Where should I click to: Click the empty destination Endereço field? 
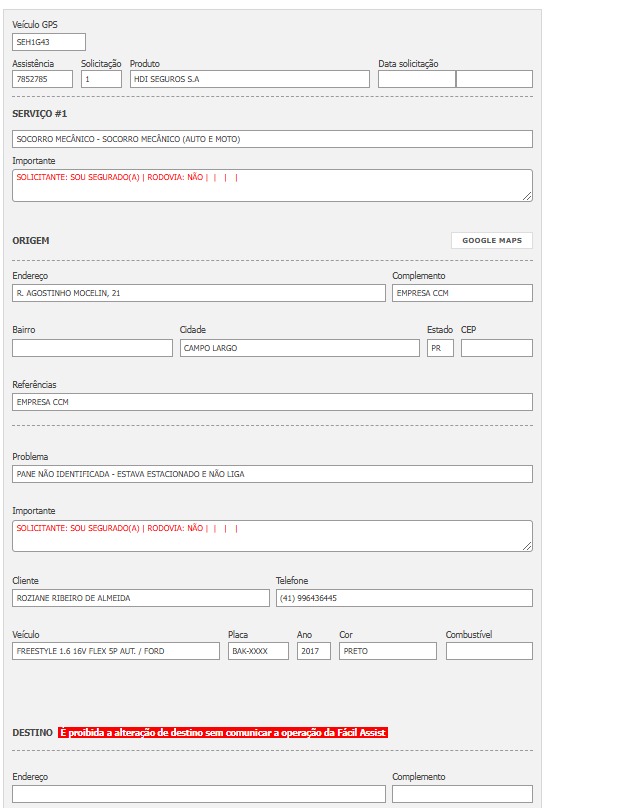tap(198, 794)
